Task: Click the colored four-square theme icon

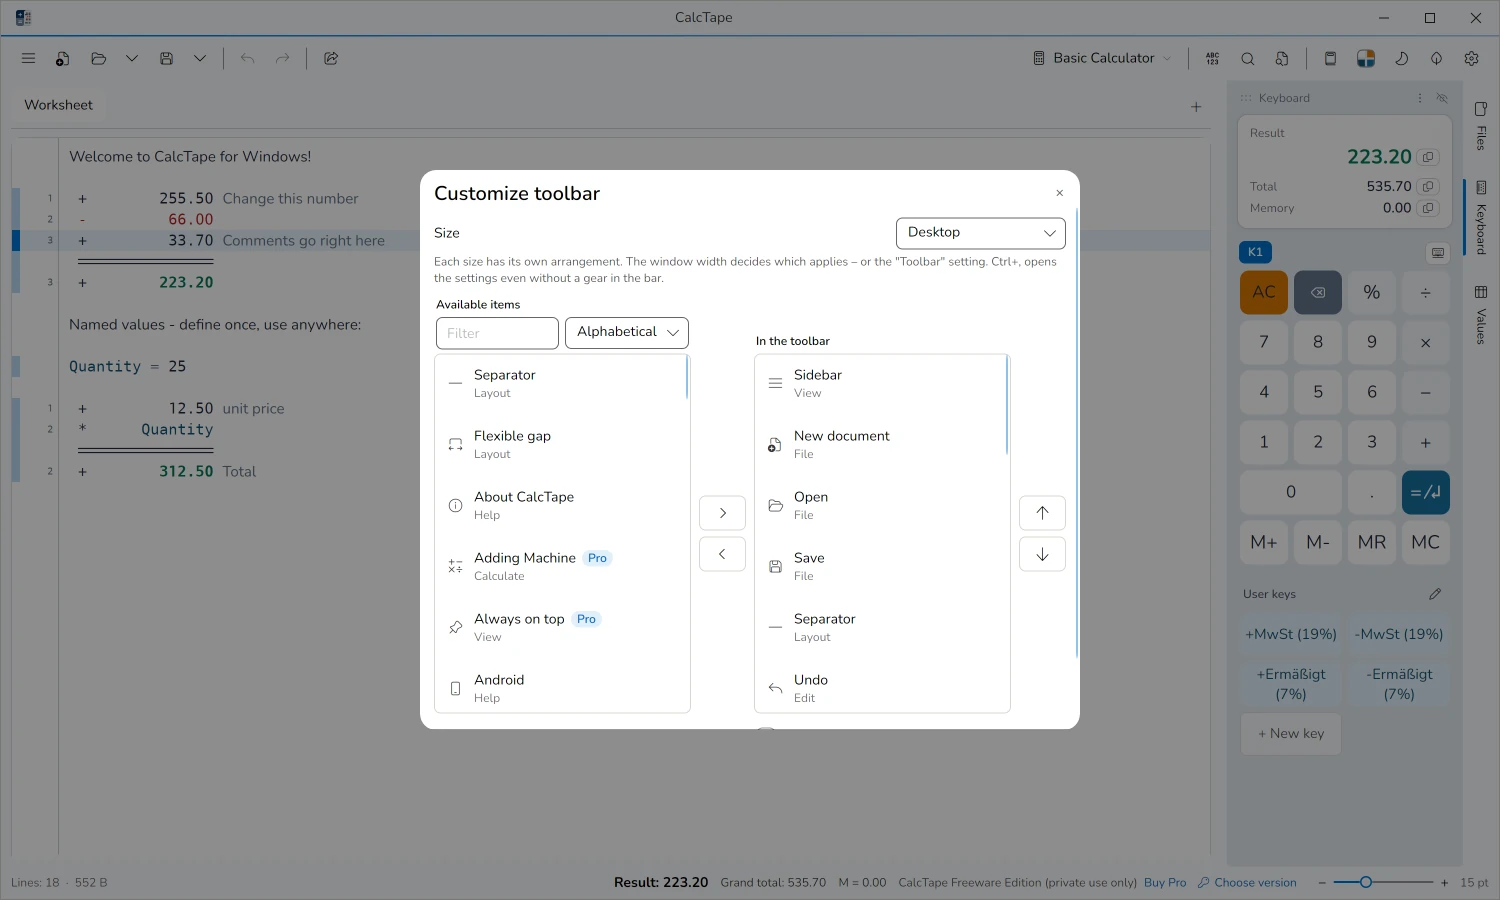Action: point(1365,58)
